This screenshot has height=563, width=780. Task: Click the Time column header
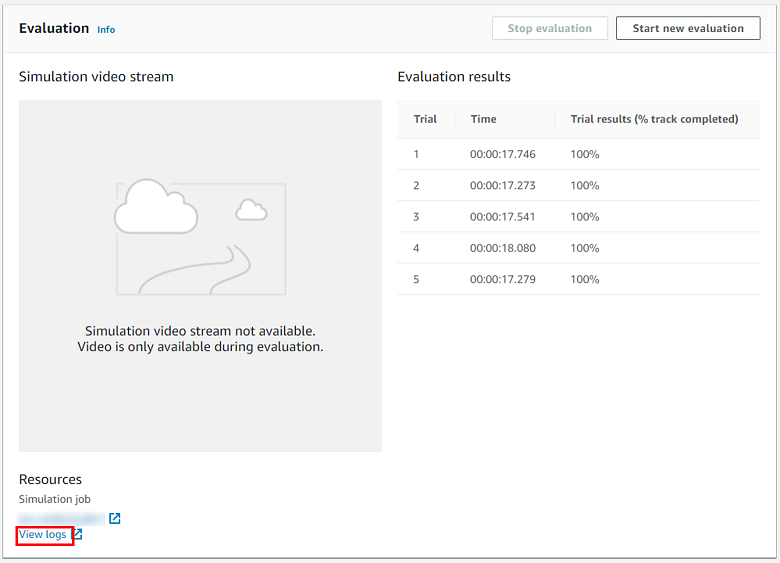click(483, 119)
